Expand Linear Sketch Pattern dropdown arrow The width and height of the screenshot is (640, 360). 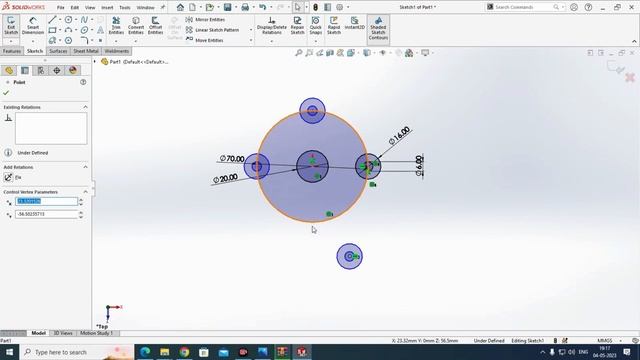[x=251, y=30]
